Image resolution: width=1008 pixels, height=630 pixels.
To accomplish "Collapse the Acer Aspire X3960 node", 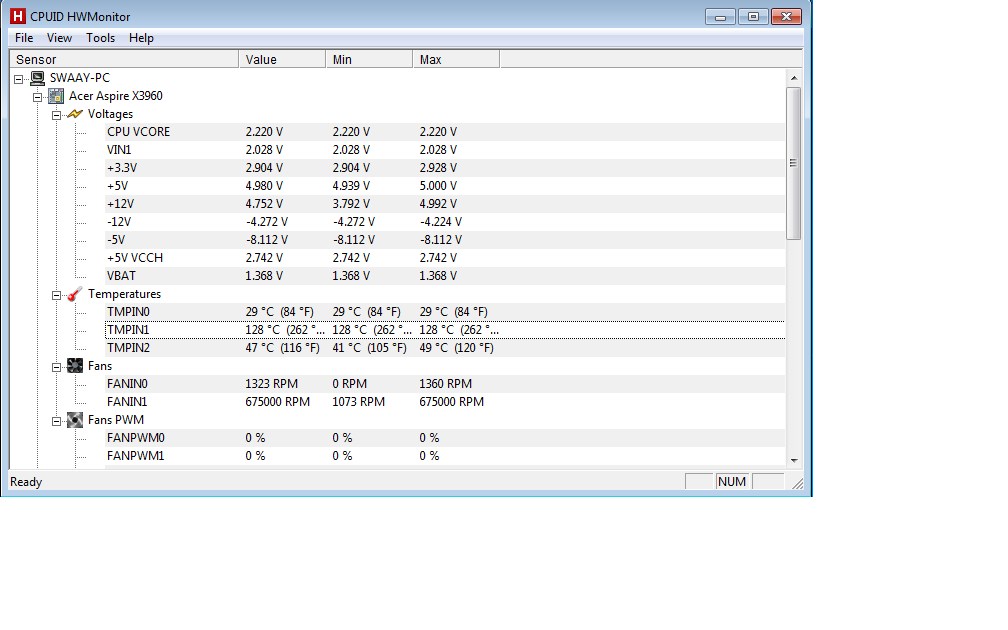I will pyautogui.click(x=38, y=97).
